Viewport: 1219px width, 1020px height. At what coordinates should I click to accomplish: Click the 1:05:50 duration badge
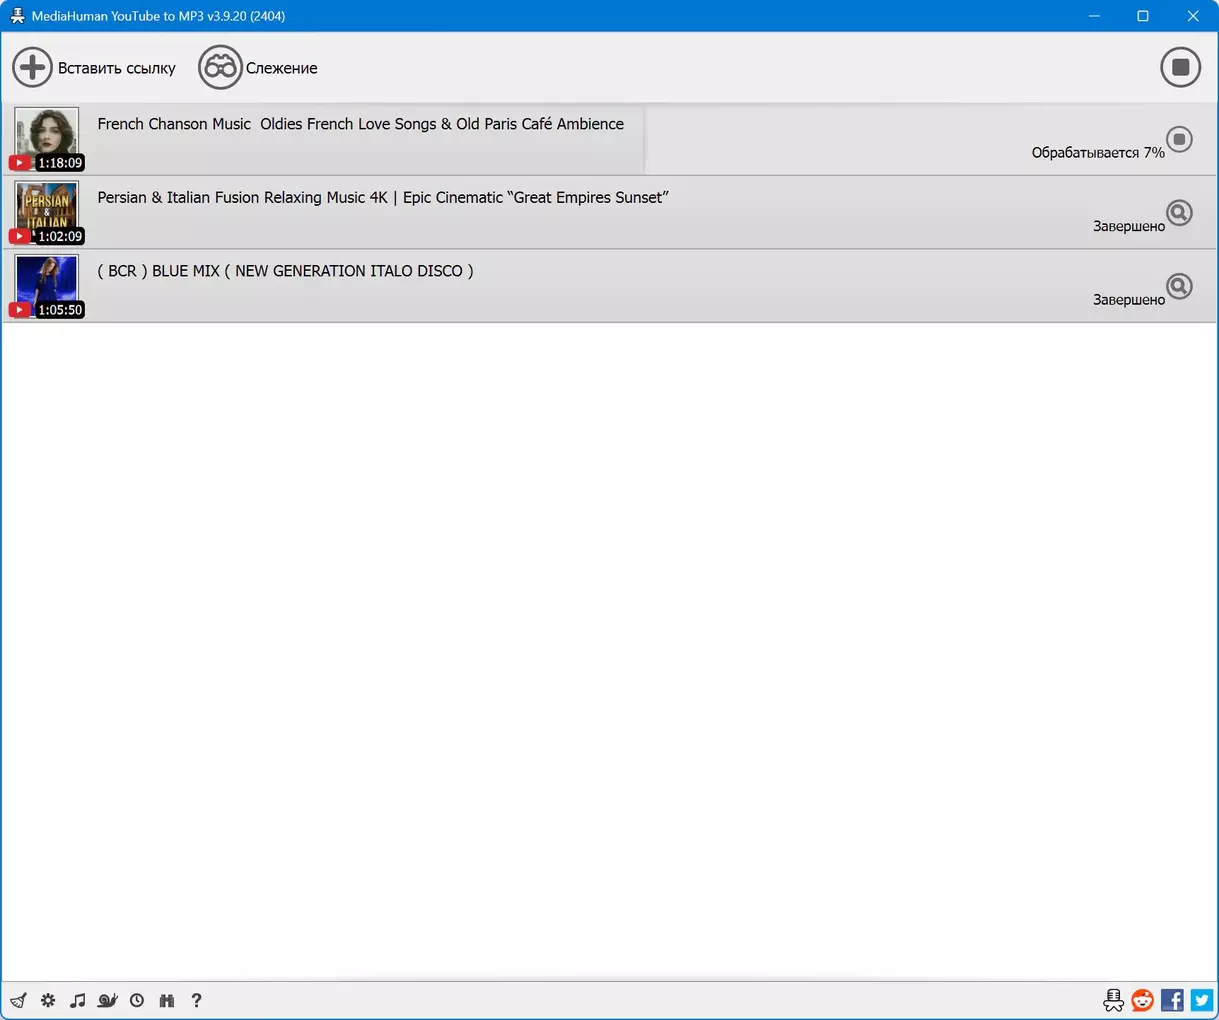[x=60, y=310]
